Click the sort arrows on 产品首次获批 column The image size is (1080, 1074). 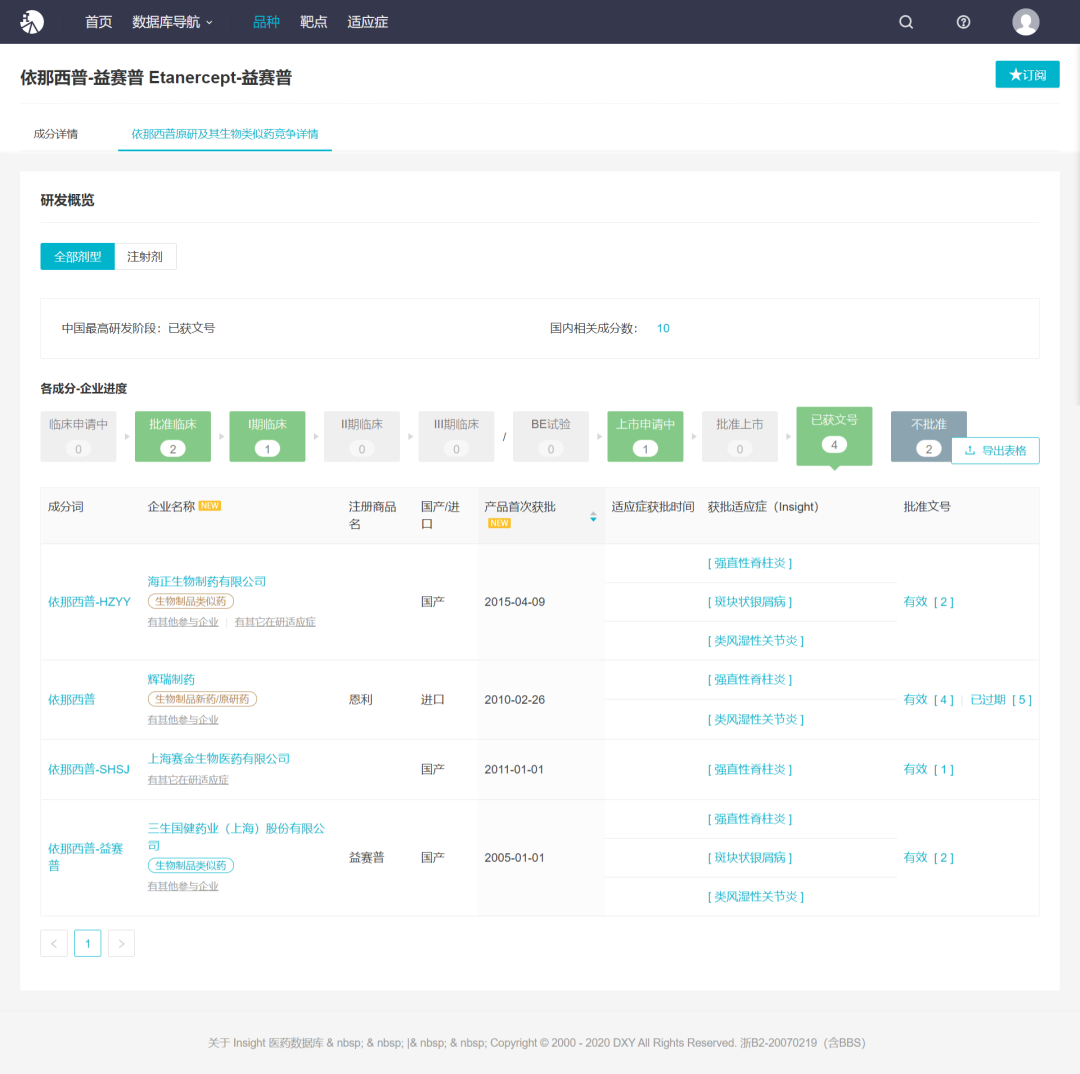pos(593,517)
